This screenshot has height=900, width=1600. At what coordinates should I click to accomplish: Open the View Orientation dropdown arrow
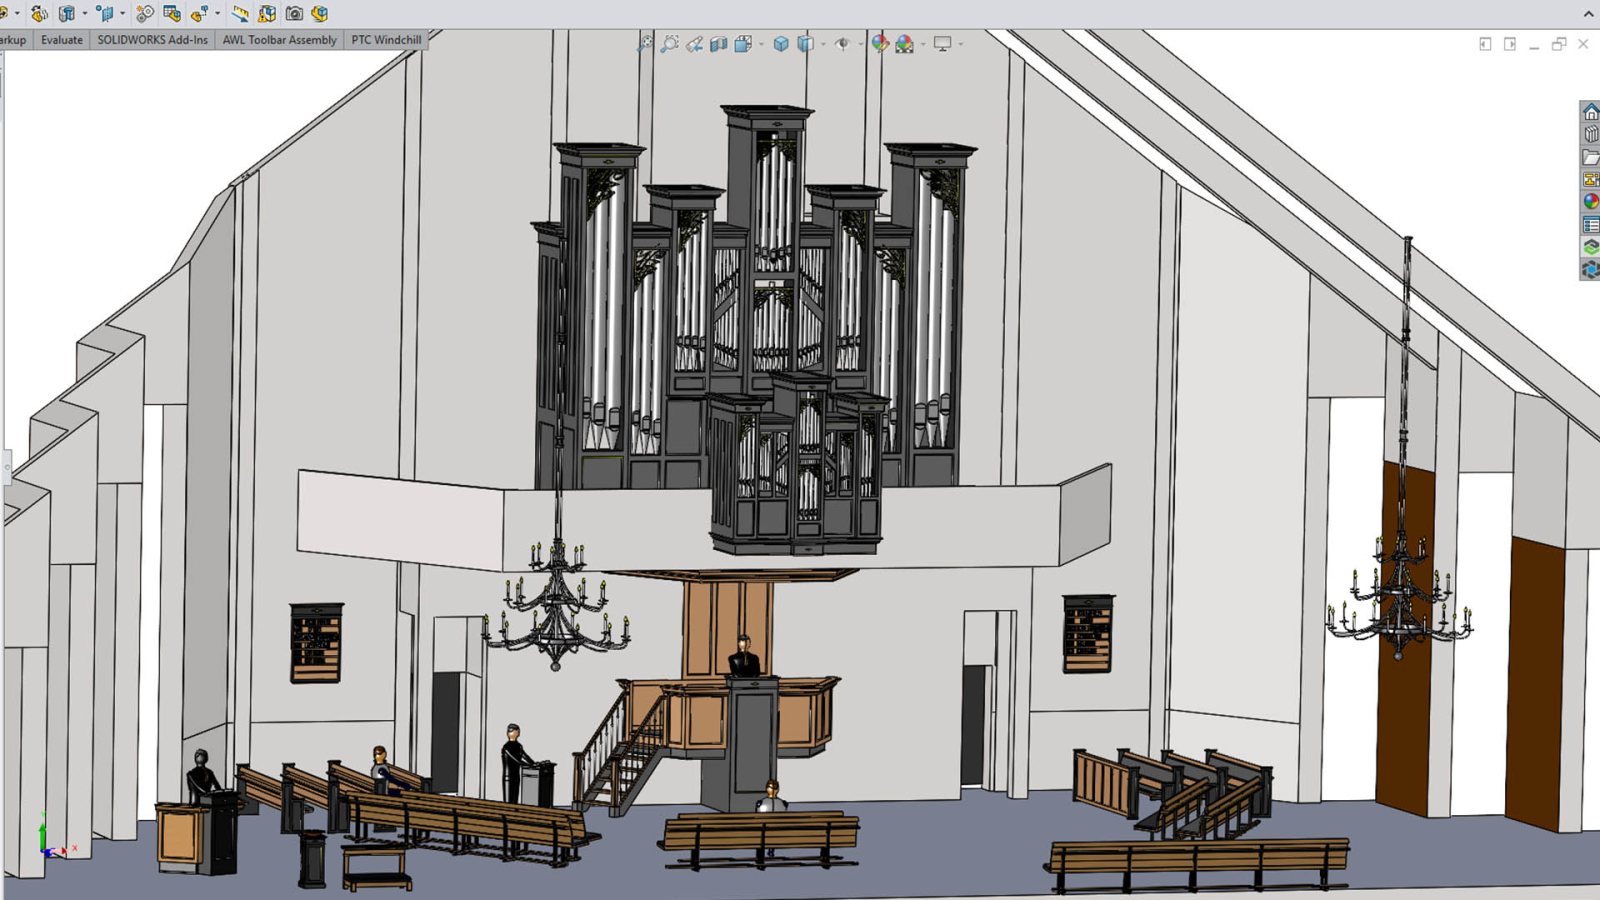click(761, 44)
